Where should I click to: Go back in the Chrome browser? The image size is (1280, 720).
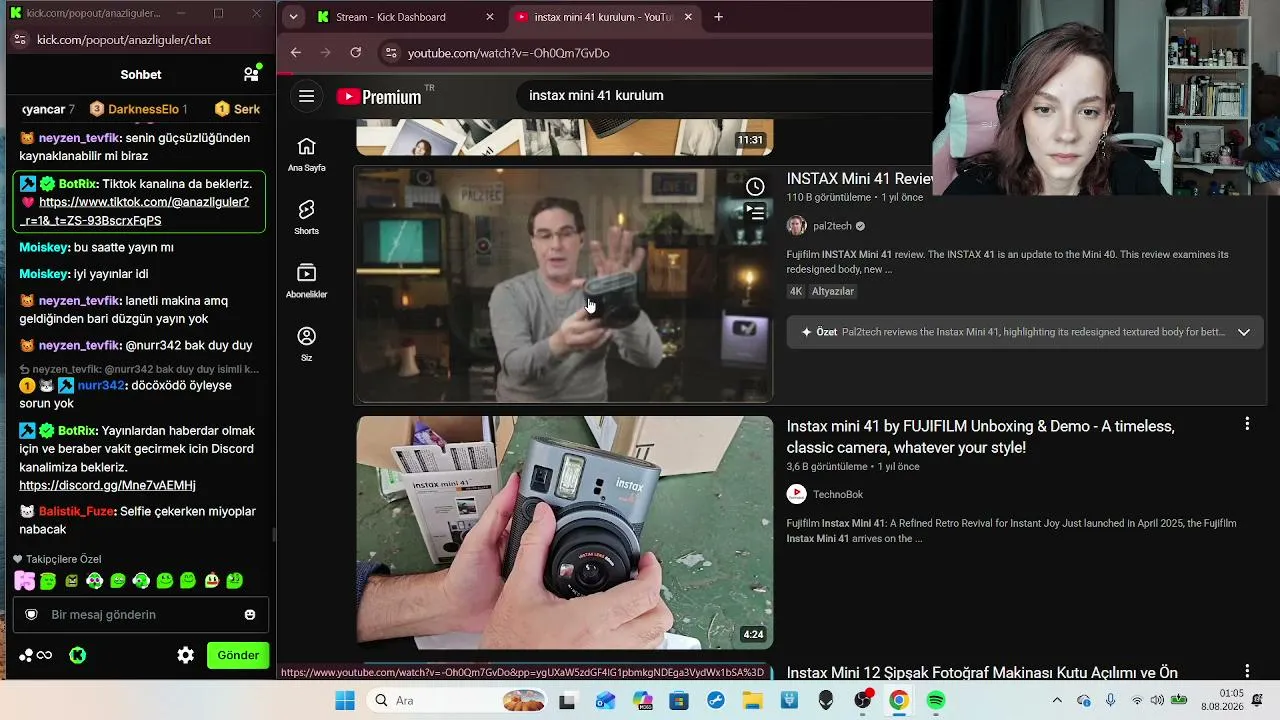(x=295, y=53)
